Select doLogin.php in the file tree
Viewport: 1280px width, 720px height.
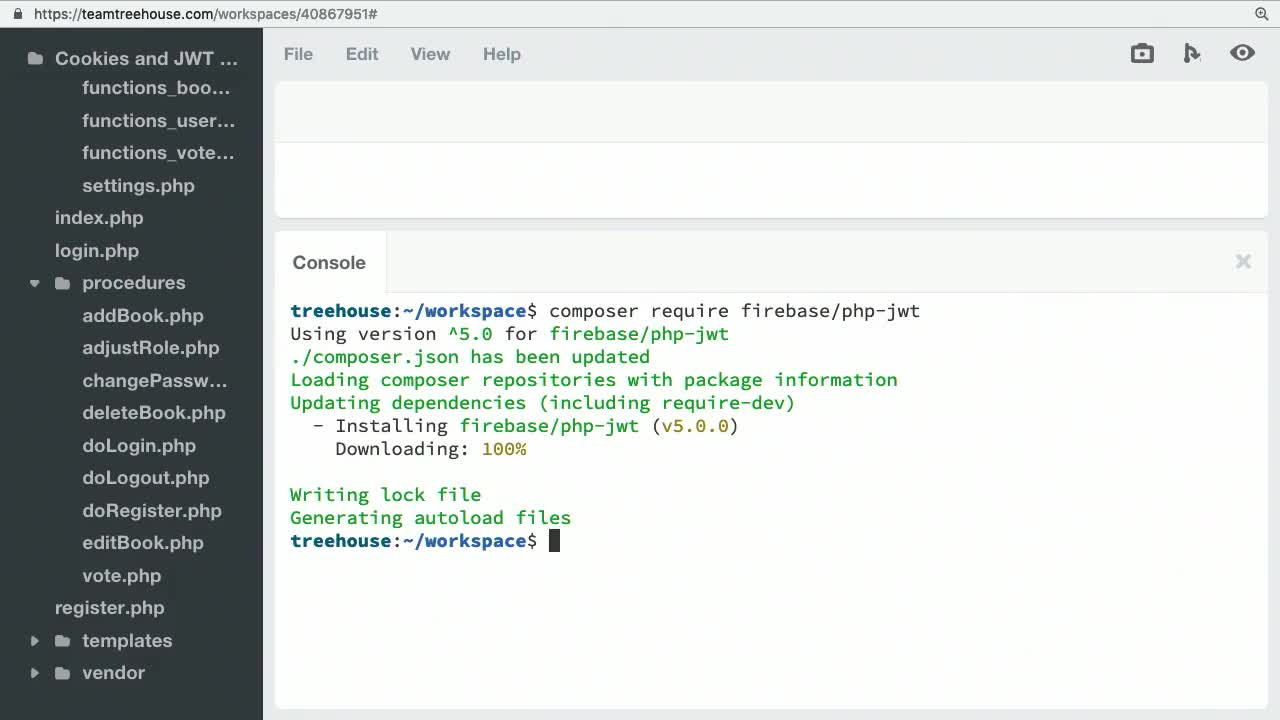tap(139, 446)
